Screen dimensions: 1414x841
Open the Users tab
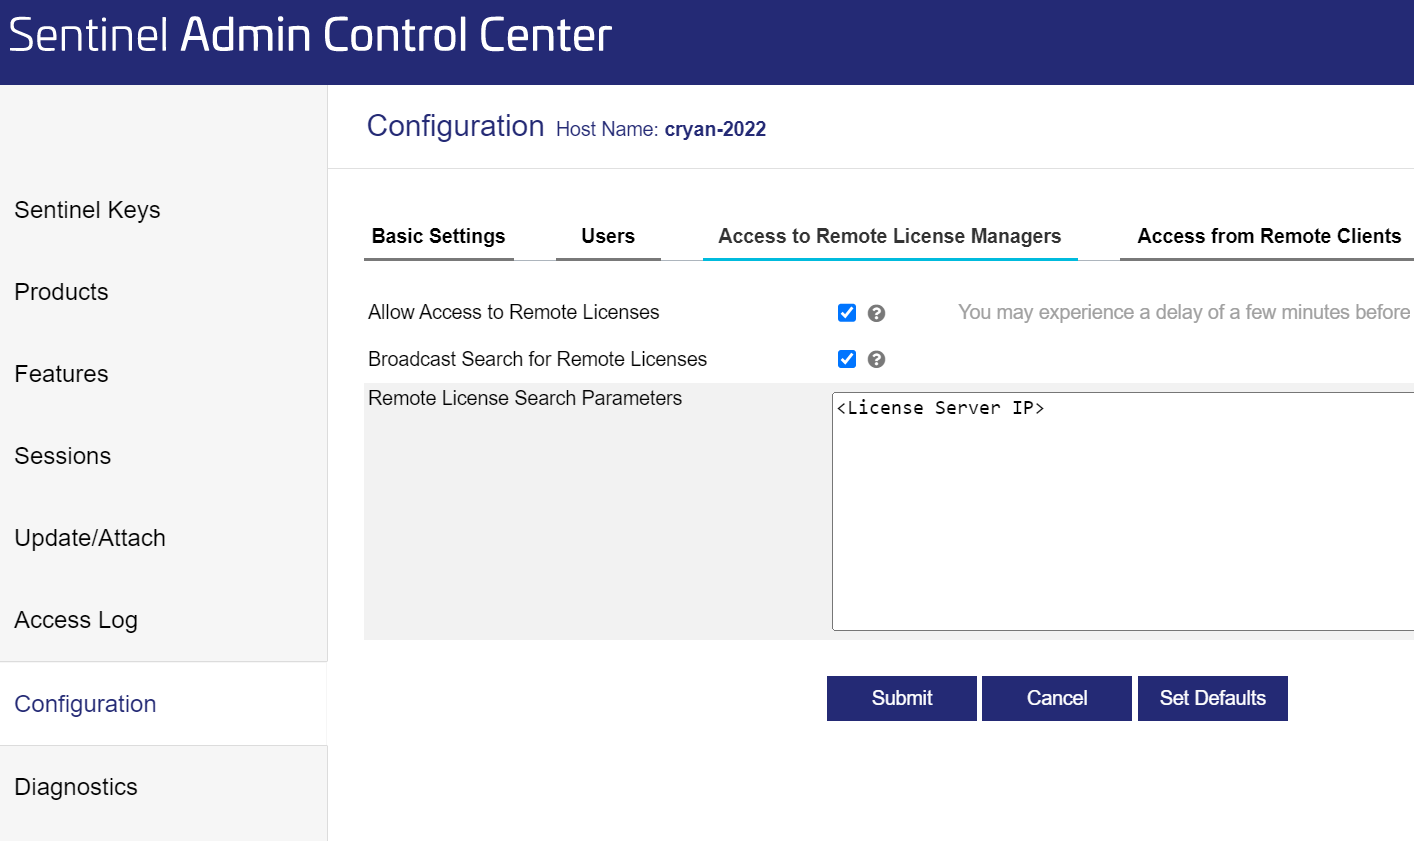tap(607, 236)
